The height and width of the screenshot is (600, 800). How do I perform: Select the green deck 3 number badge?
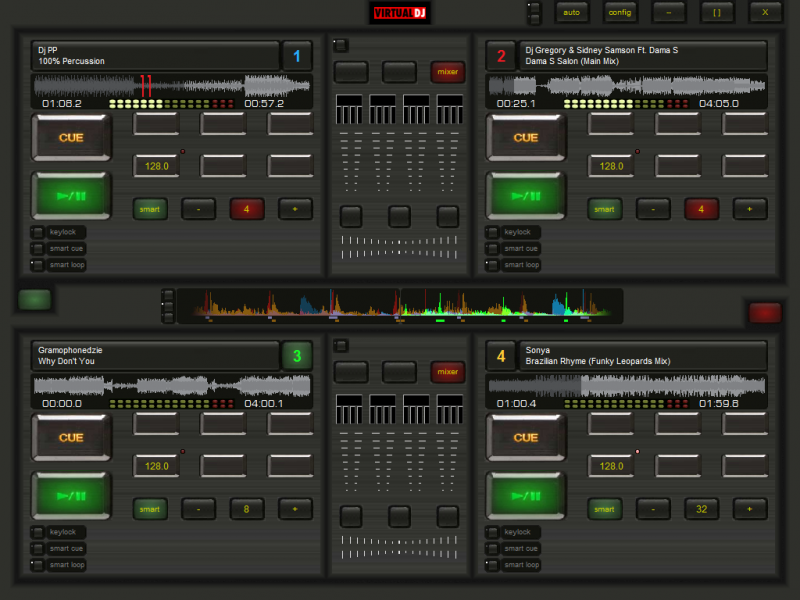(x=297, y=356)
